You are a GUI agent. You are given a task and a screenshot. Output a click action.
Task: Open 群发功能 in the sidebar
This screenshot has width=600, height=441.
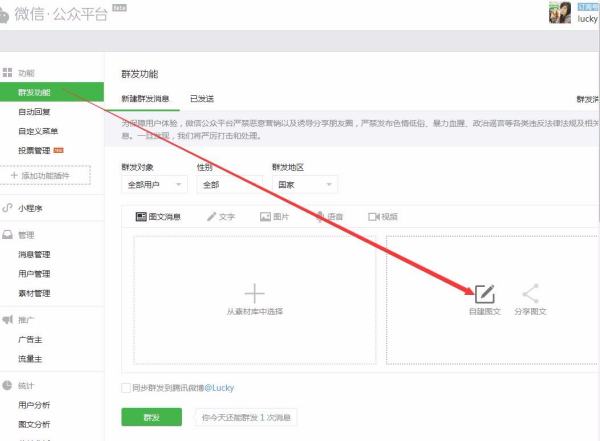52,92
